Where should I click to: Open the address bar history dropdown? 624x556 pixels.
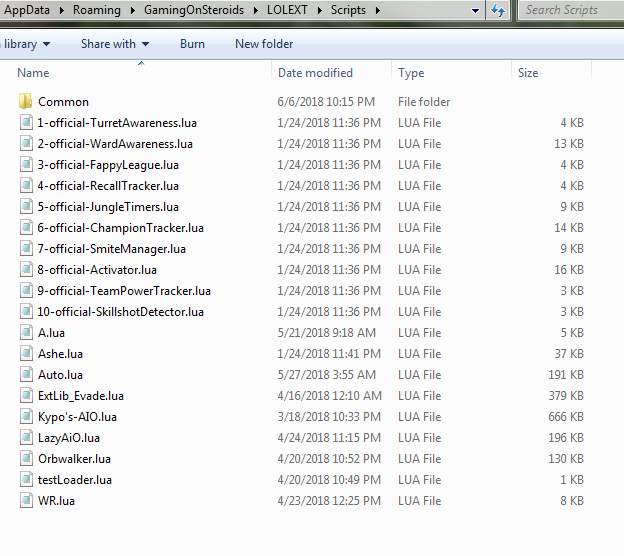click(475, 10)
